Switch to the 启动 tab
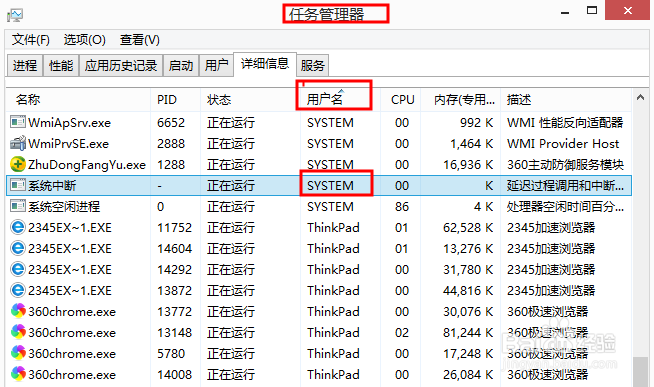This screenshot has height=387, width=654. pos(181,65)
